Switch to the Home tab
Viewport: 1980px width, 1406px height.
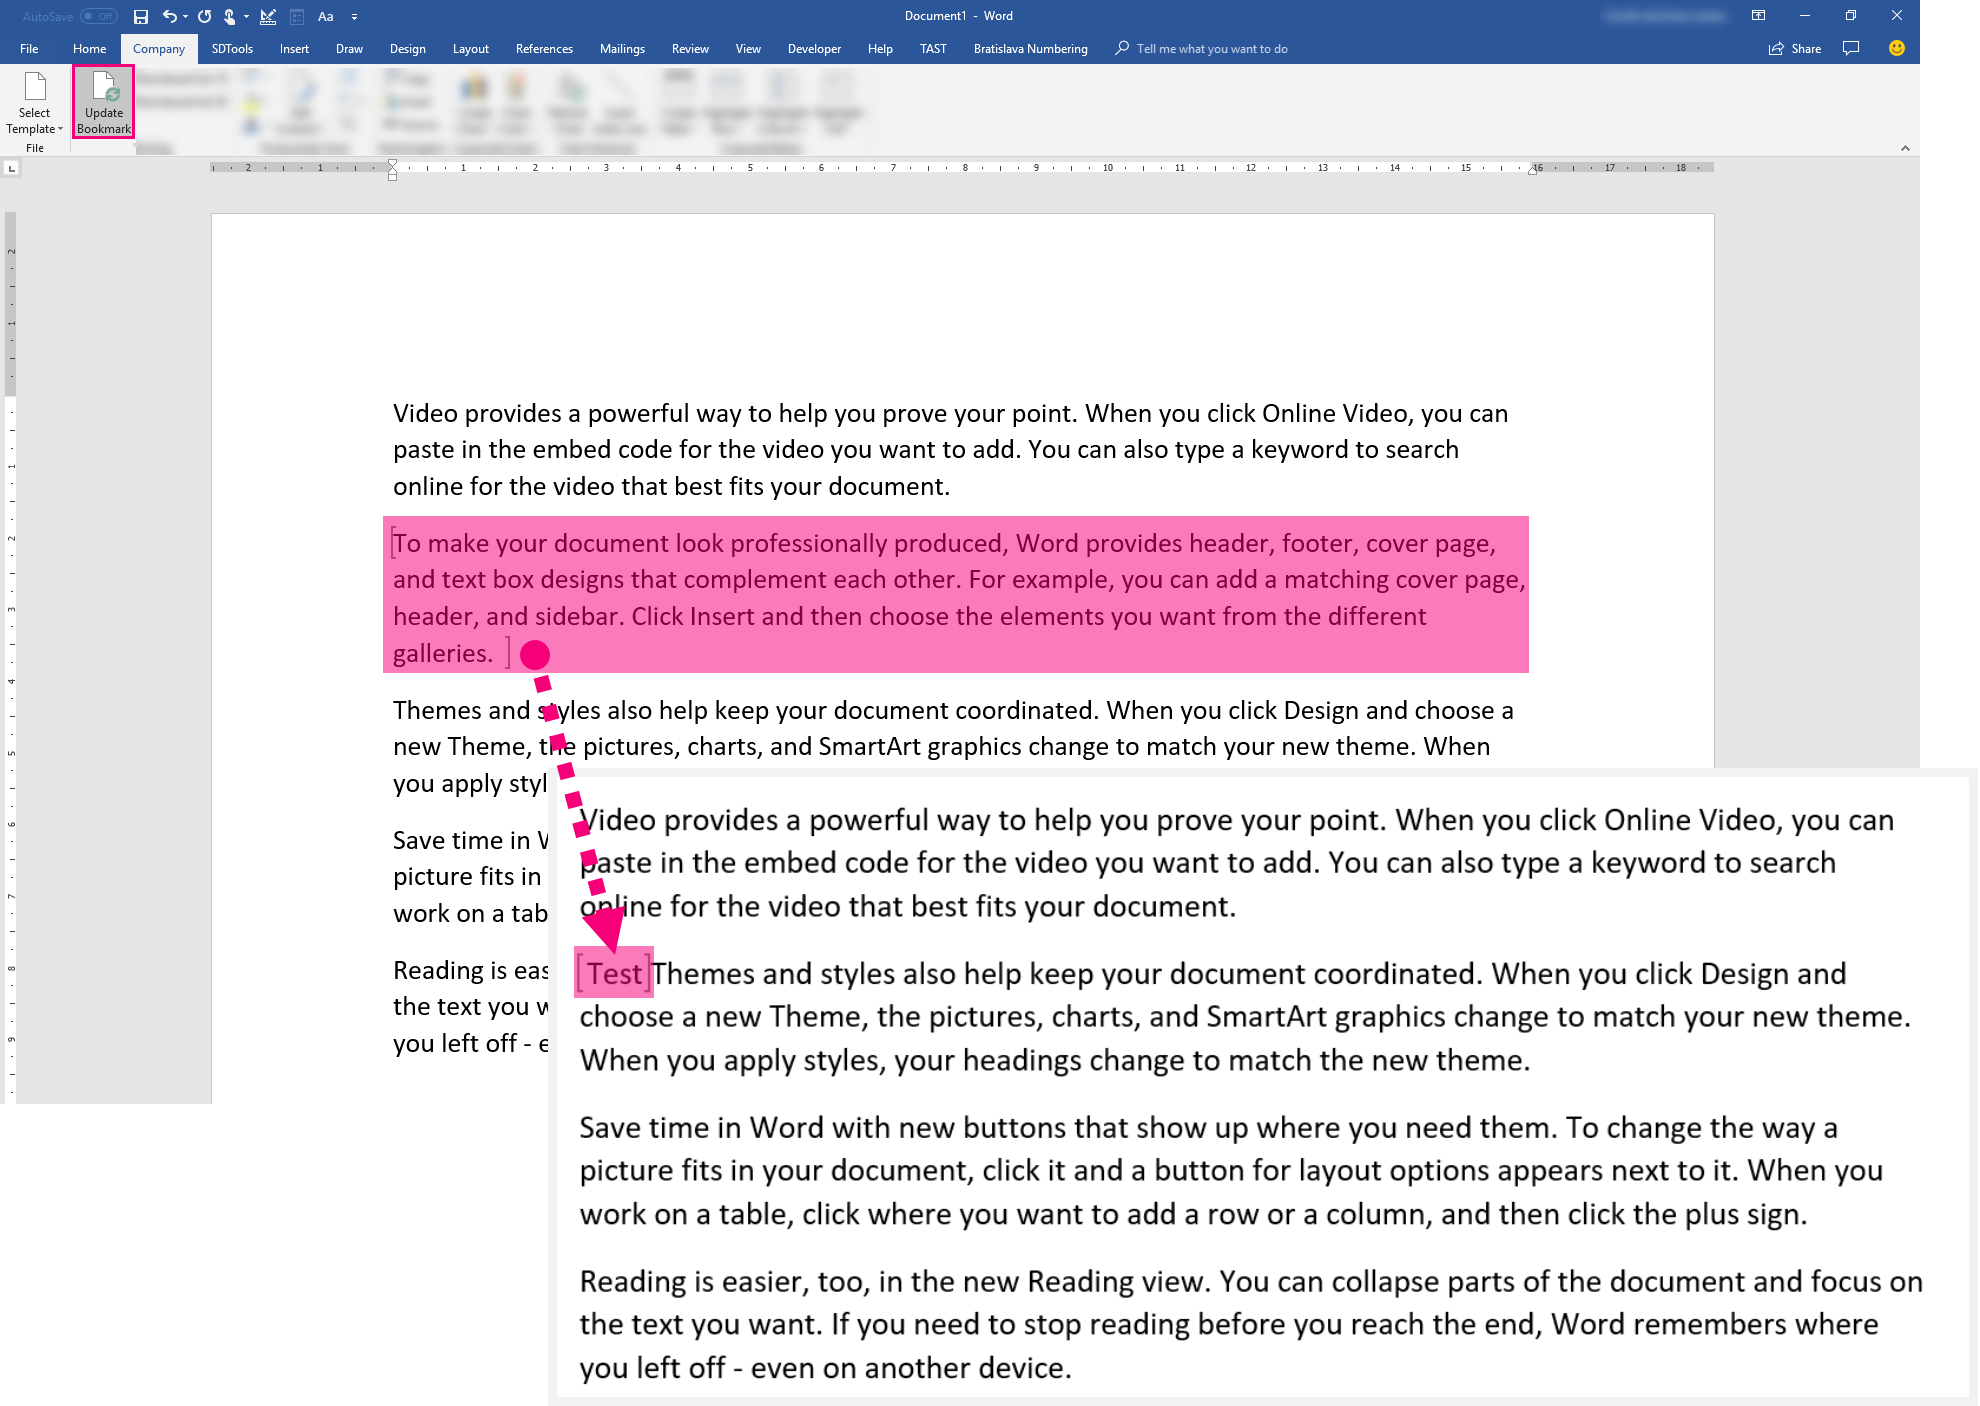(x=89, y=48)
